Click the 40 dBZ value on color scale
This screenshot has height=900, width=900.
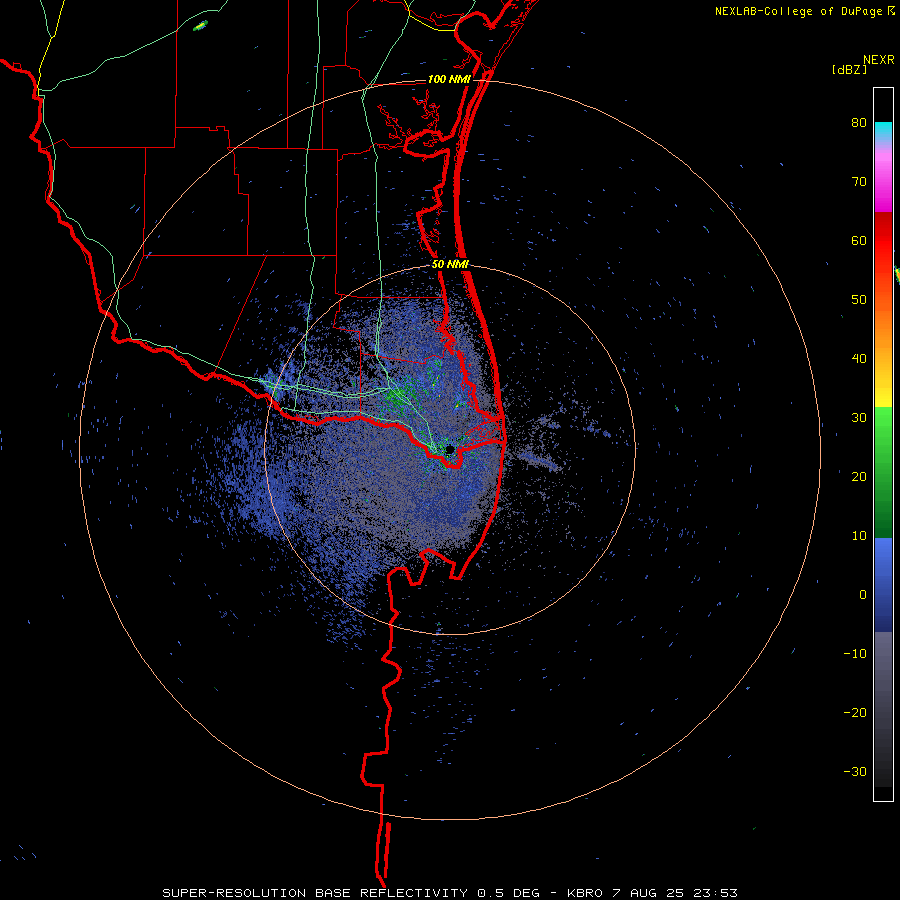click(x=859, y=358)
